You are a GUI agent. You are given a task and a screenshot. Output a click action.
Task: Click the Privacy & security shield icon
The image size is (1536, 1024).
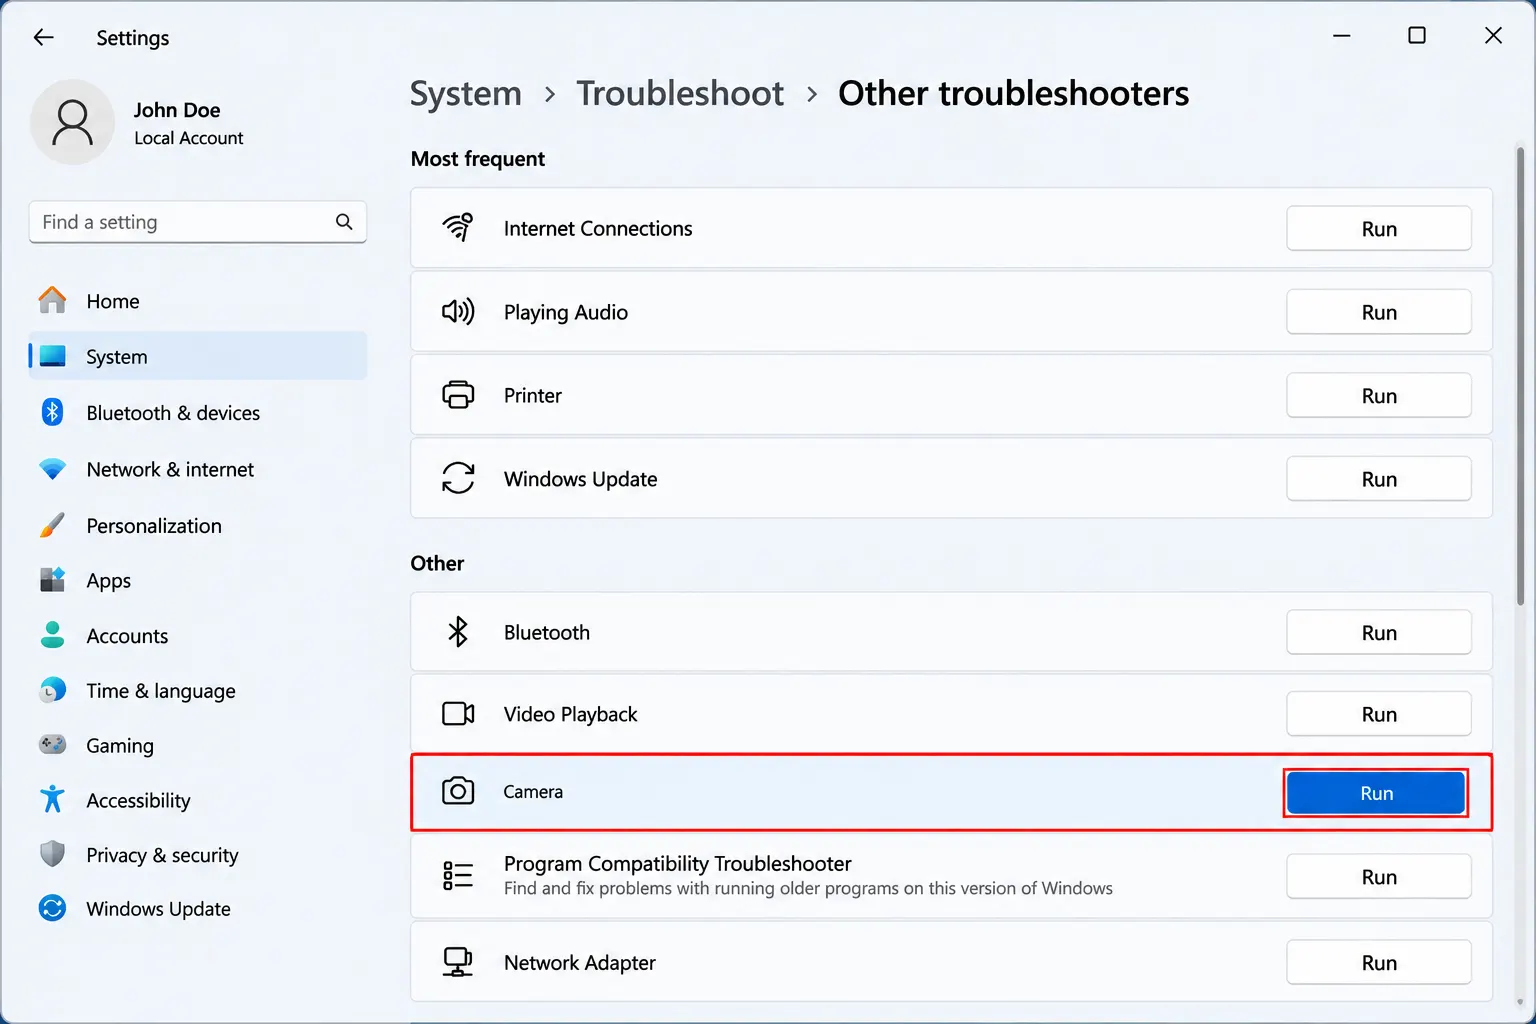point(52,854)
